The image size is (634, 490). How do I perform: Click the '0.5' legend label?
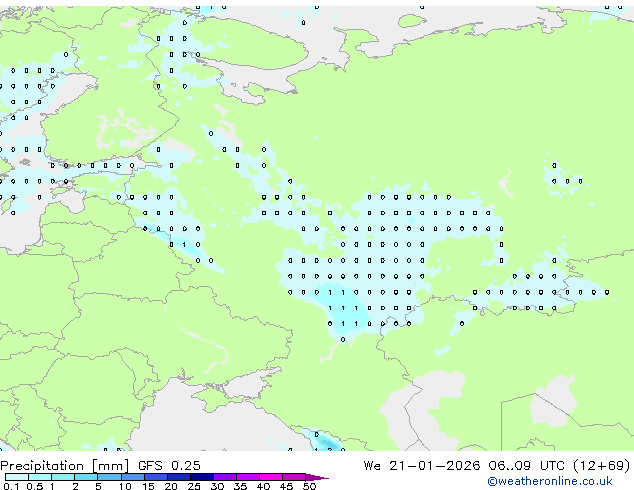(35, 486)
